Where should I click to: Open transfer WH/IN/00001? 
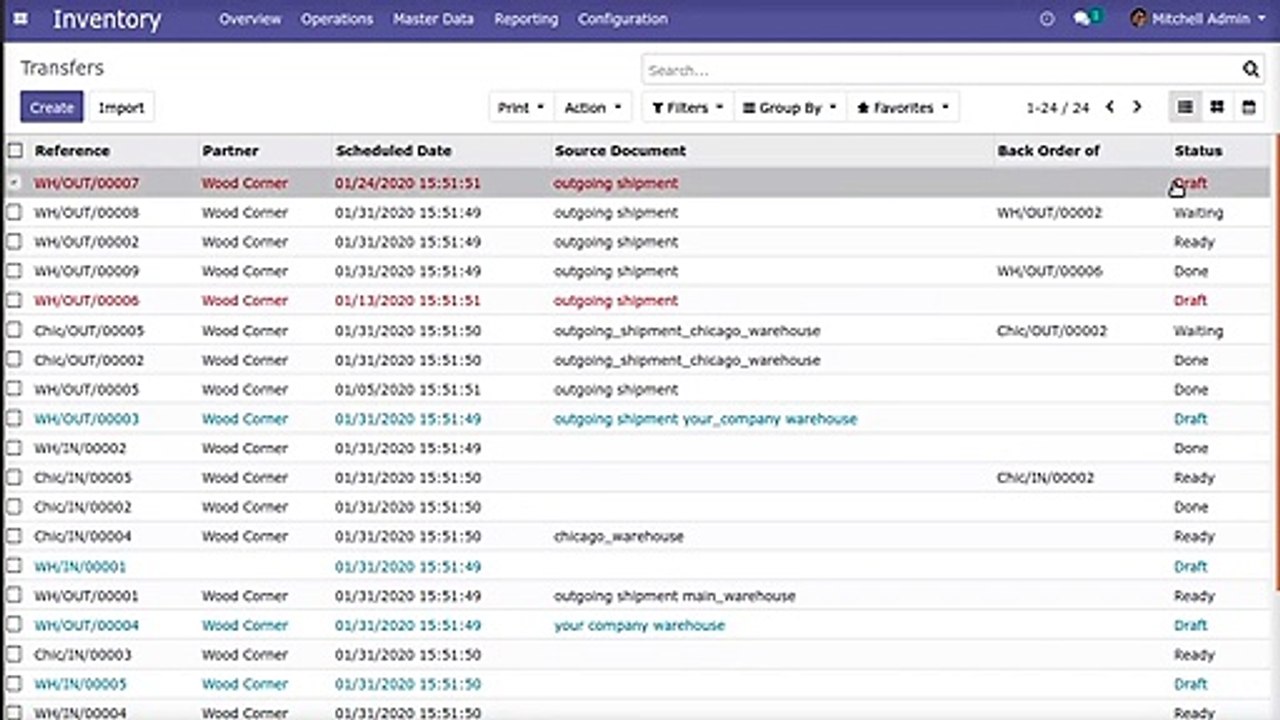pyautogui.click(x=80, y=566)
